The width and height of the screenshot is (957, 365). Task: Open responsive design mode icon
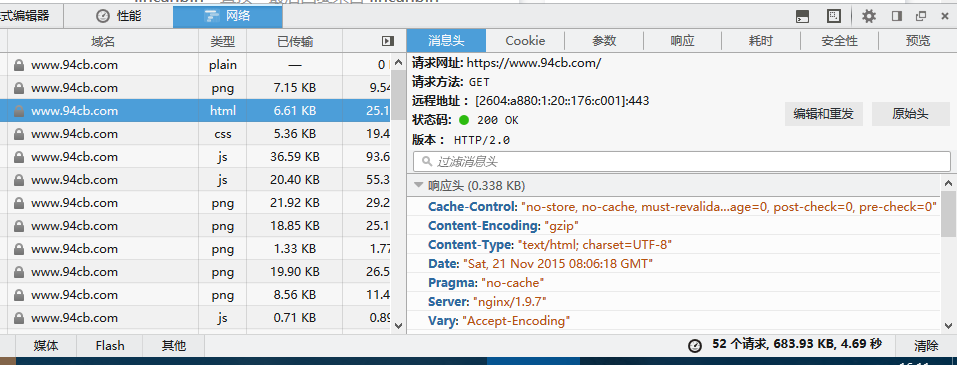[834, 16]
